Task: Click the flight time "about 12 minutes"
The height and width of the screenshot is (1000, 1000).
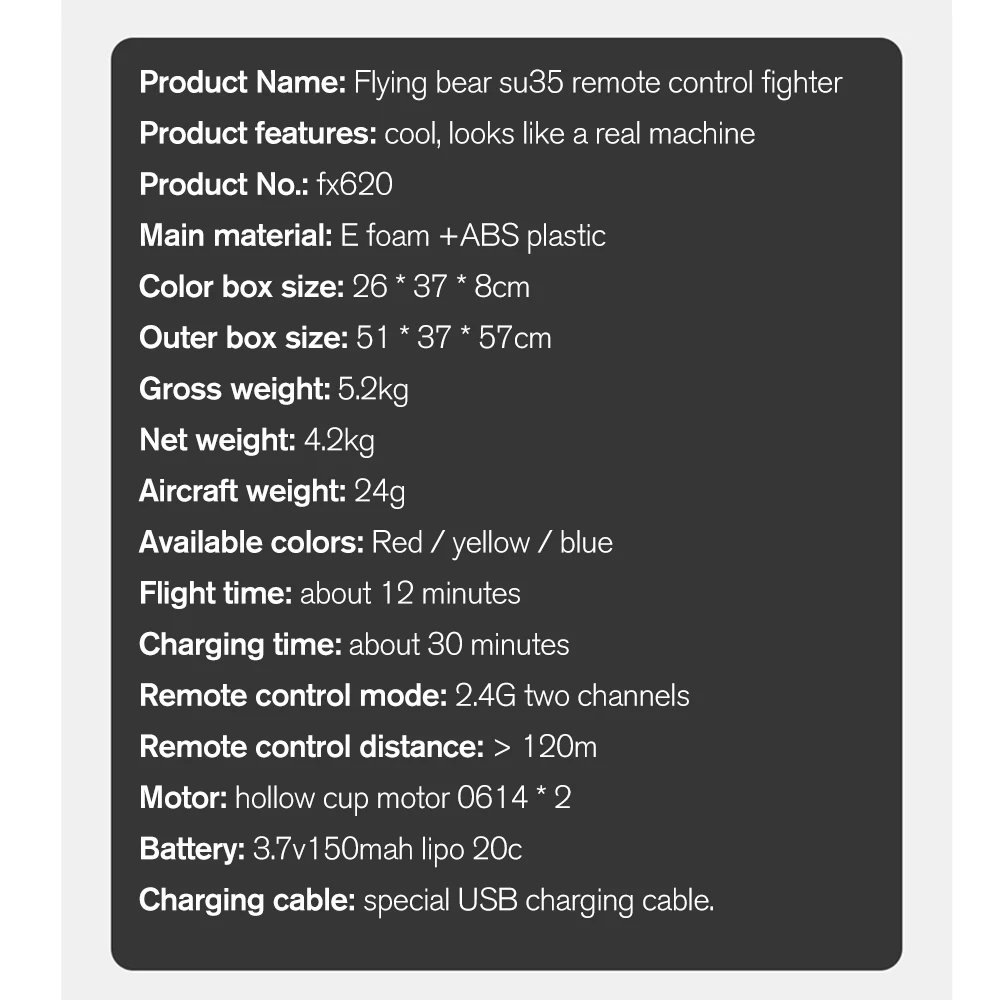Action: click(410, 594)
